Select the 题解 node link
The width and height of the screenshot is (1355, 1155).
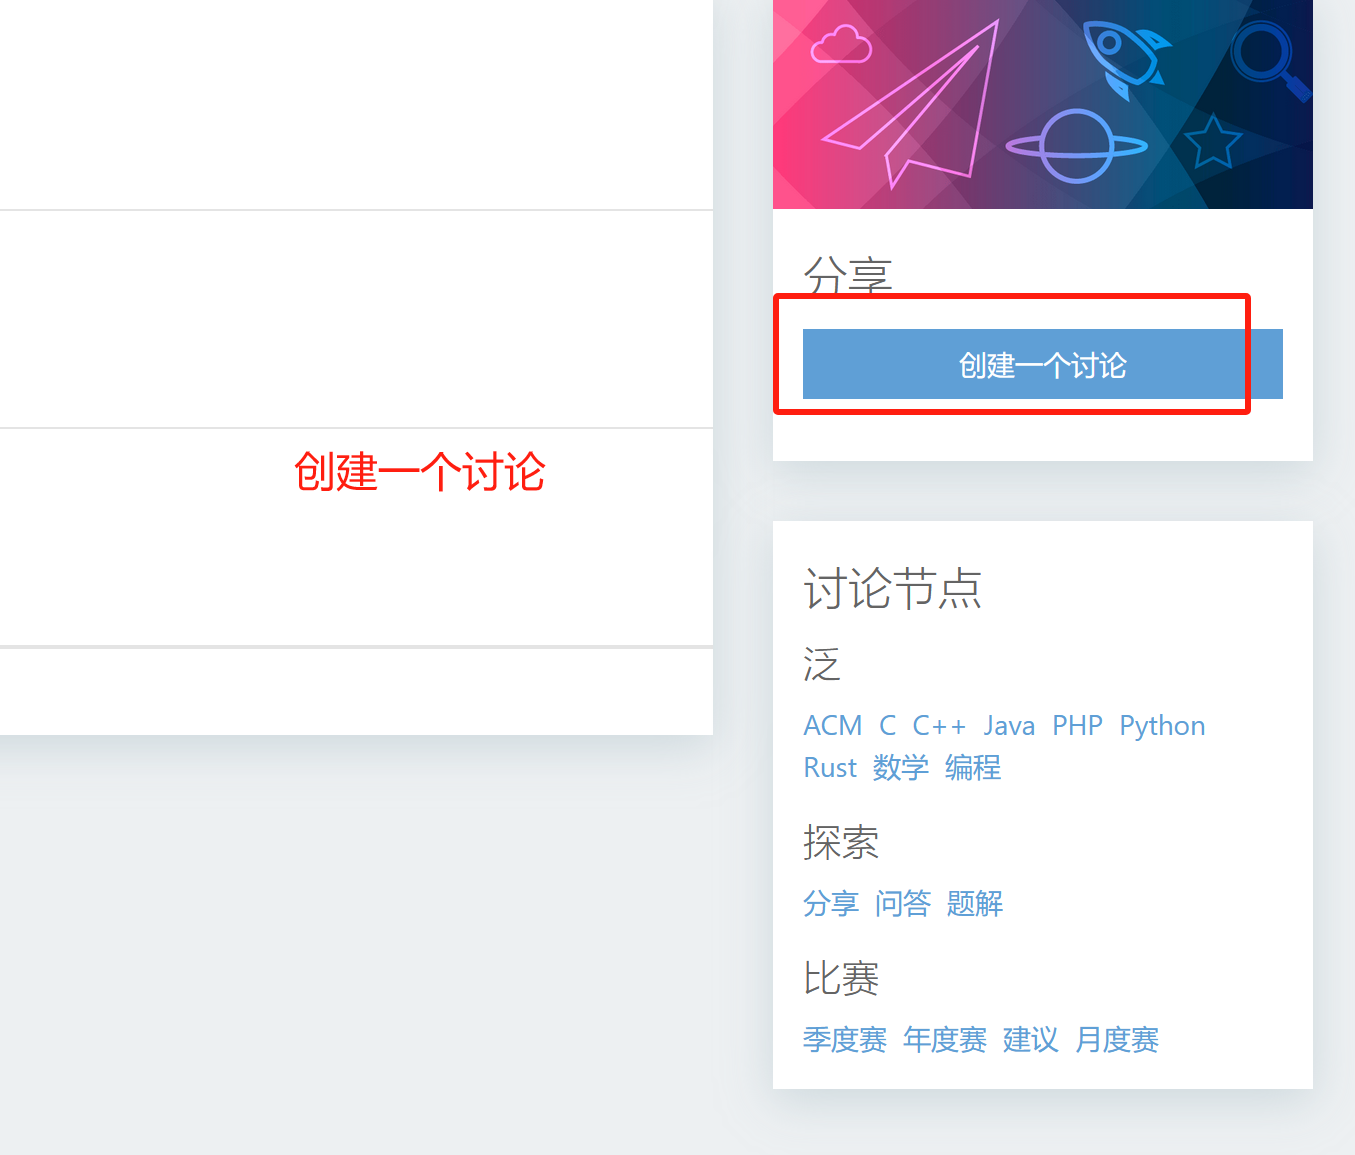click(x=974, y=903)
